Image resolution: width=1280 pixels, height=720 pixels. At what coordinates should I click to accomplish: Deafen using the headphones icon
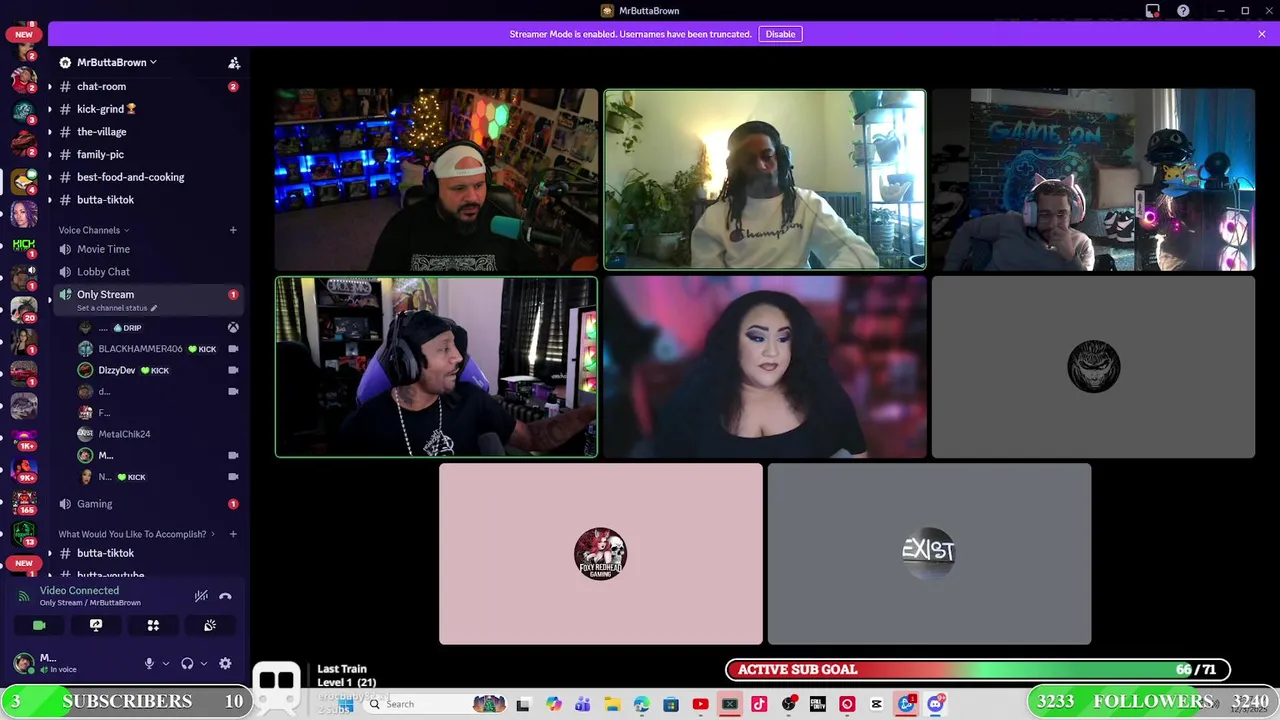pos(187,663)
